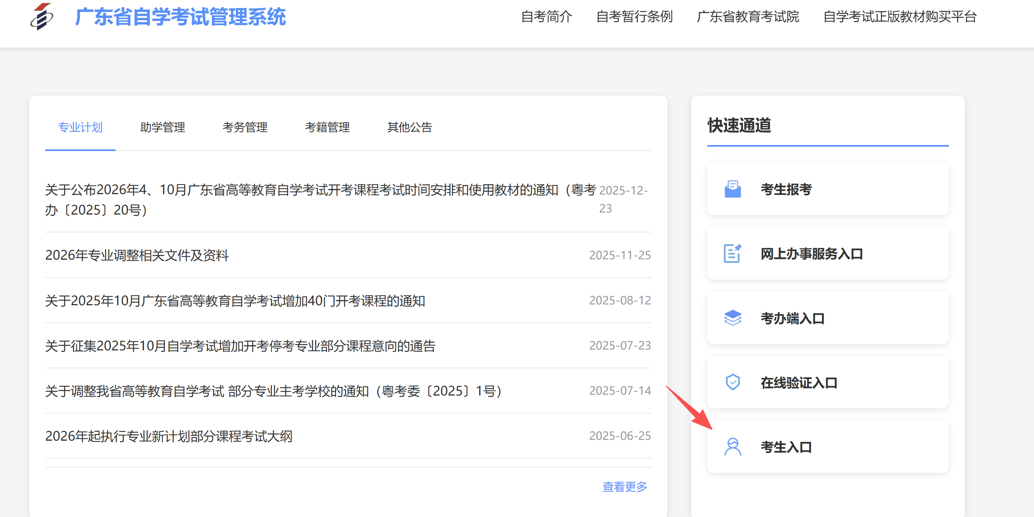Select the 专业计划 tab
Screen dimensions: 1034x517
click(x=80, y=127)
